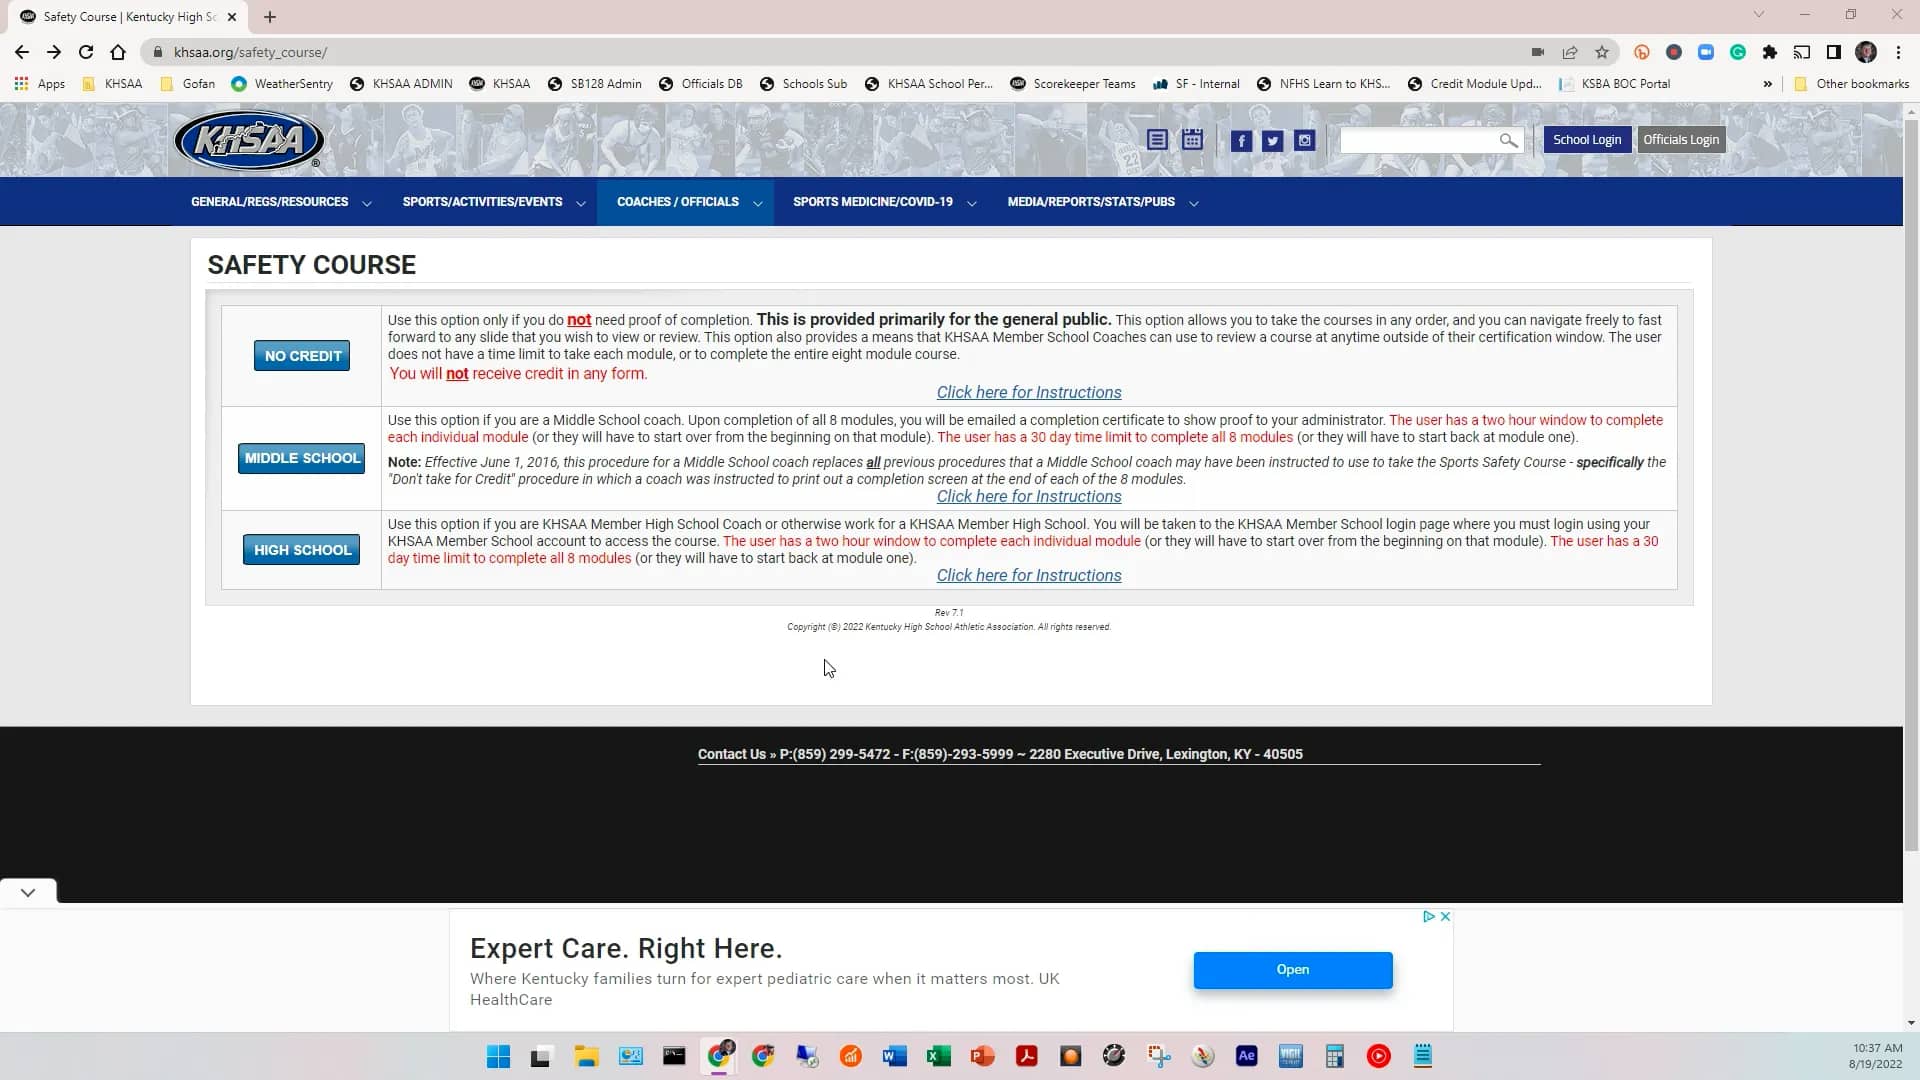Collapse the bottom ad panel chevron
Screen dimensions: 1920x1080
click(28, 892)
